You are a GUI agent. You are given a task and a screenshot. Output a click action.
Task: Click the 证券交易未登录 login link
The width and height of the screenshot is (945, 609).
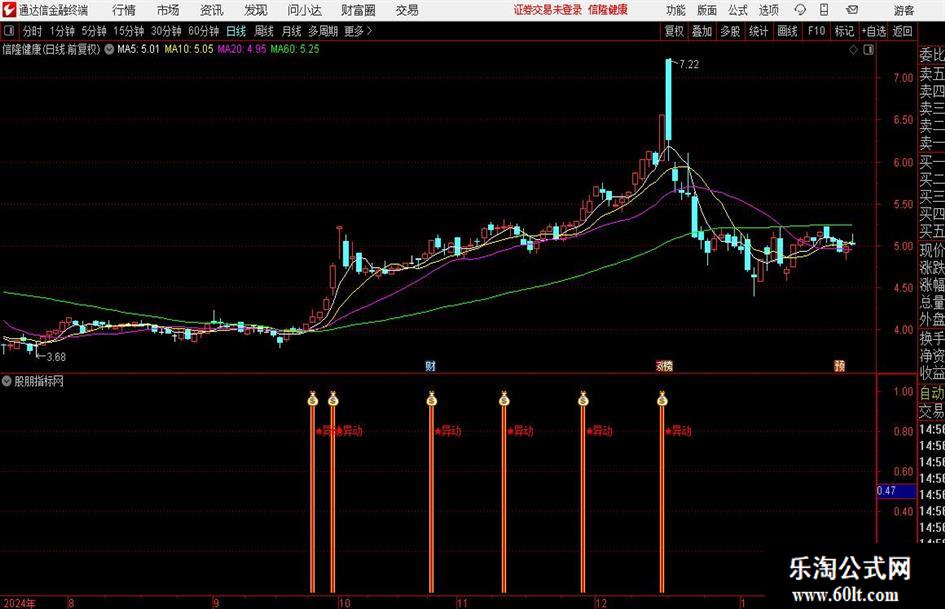(x=548, y=10)
